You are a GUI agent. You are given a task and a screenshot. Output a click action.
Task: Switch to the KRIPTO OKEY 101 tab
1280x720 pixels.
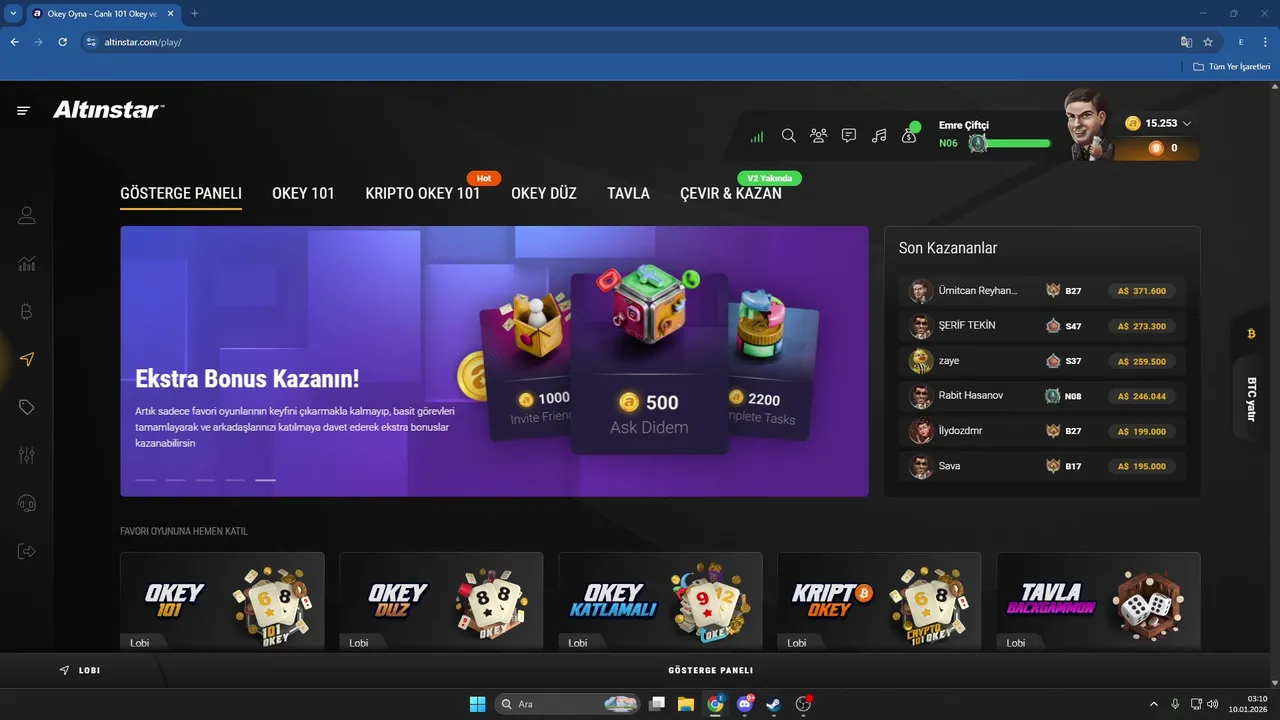pos(422,193)
